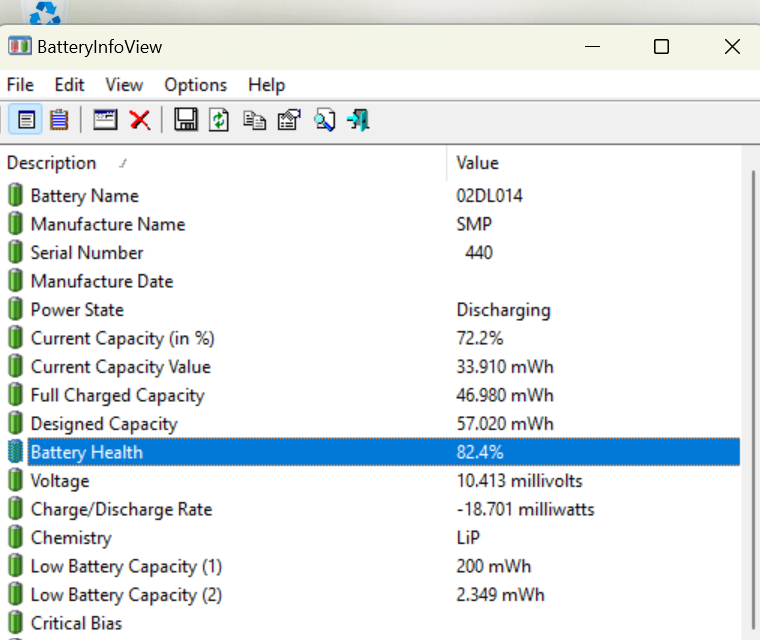
Task: Click the Exit door toolbar icon
Action: (x=359, y=120)
